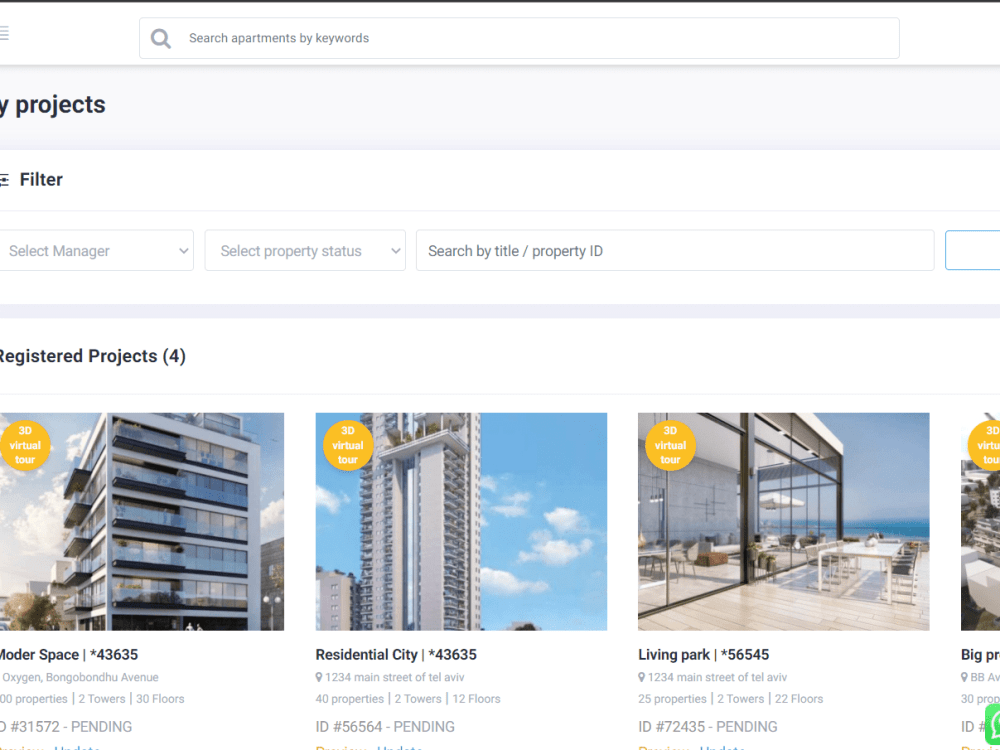Click 3D virtual tour badge on Living park
Image resolution: width=1000 pixels, height=750 pixels.
(670, 445)
